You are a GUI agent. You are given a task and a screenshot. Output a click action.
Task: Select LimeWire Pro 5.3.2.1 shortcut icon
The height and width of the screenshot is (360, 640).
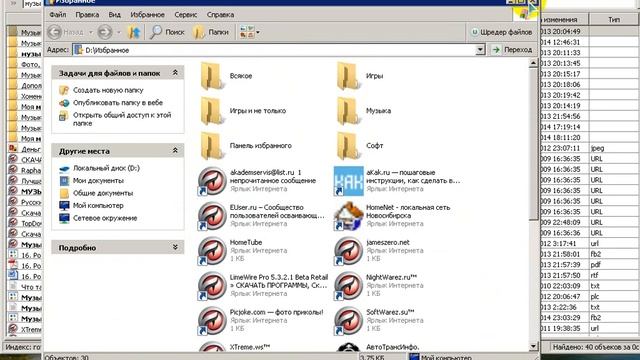coord(212,285)
